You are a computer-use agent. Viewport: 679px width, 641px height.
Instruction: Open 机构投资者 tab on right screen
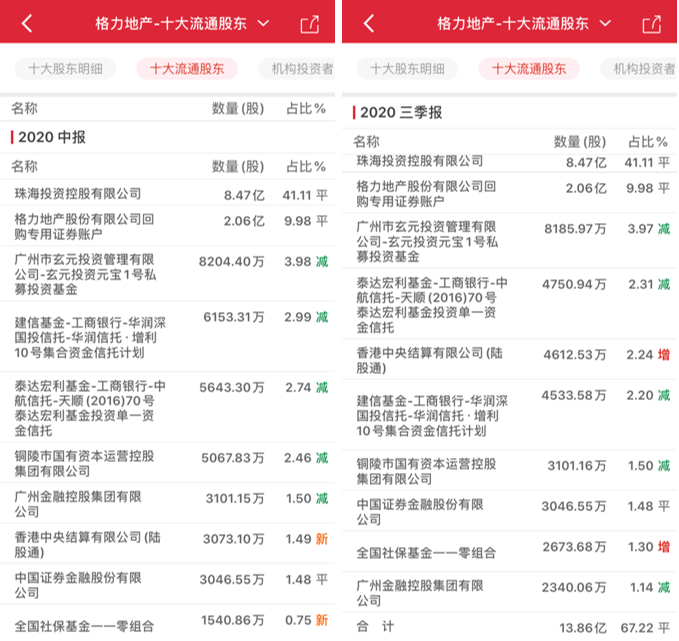(x=639, y=69)
